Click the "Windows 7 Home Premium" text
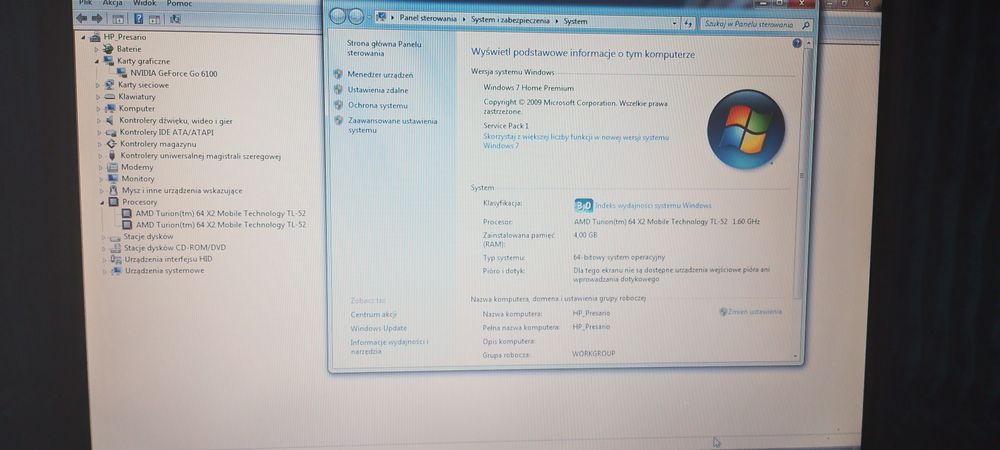This screenshot has height=450, width=1000. coord(529,88)
